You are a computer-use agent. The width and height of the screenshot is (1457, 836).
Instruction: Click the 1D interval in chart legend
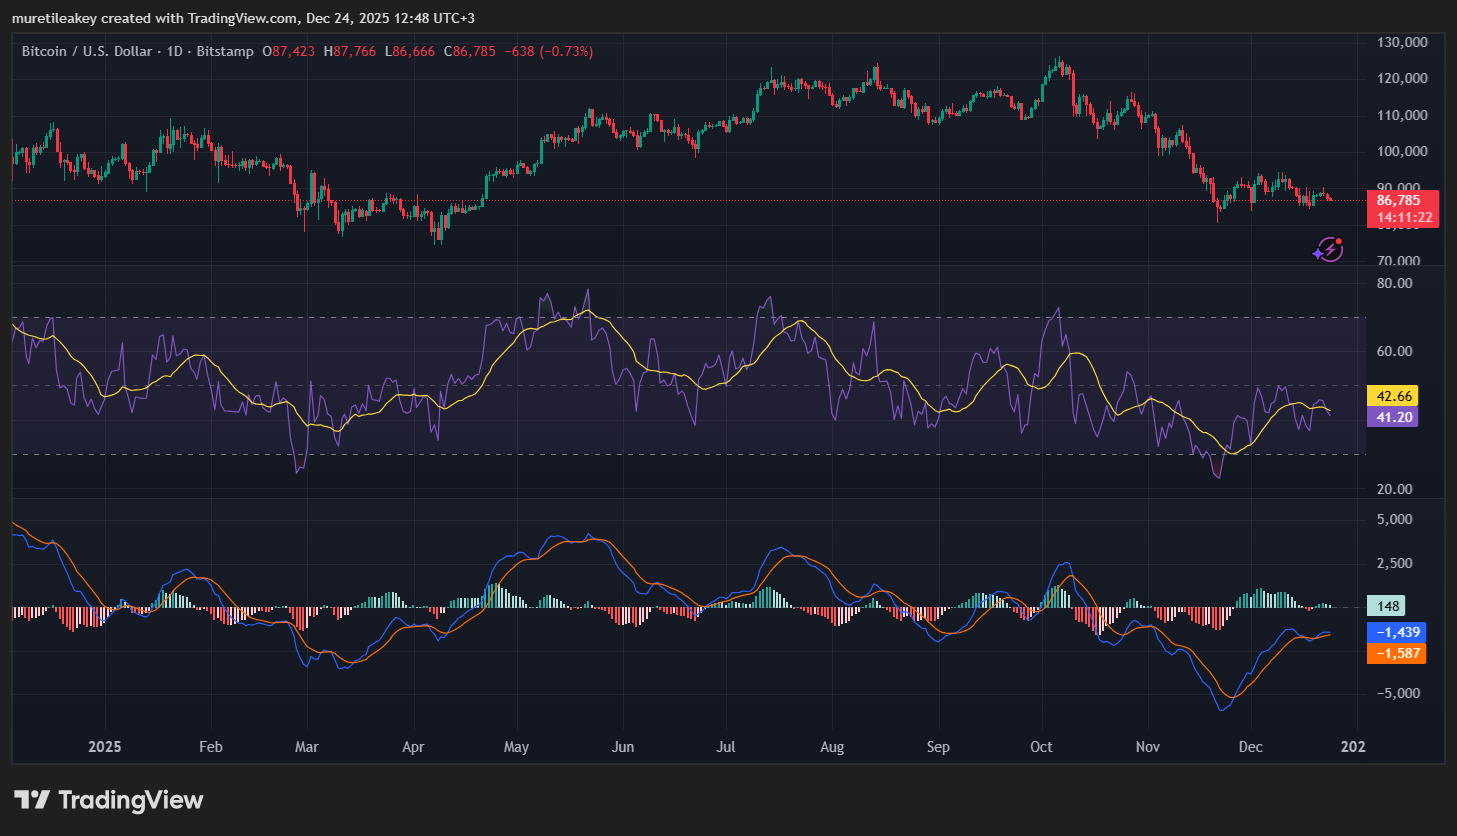(x=175, y=51)
